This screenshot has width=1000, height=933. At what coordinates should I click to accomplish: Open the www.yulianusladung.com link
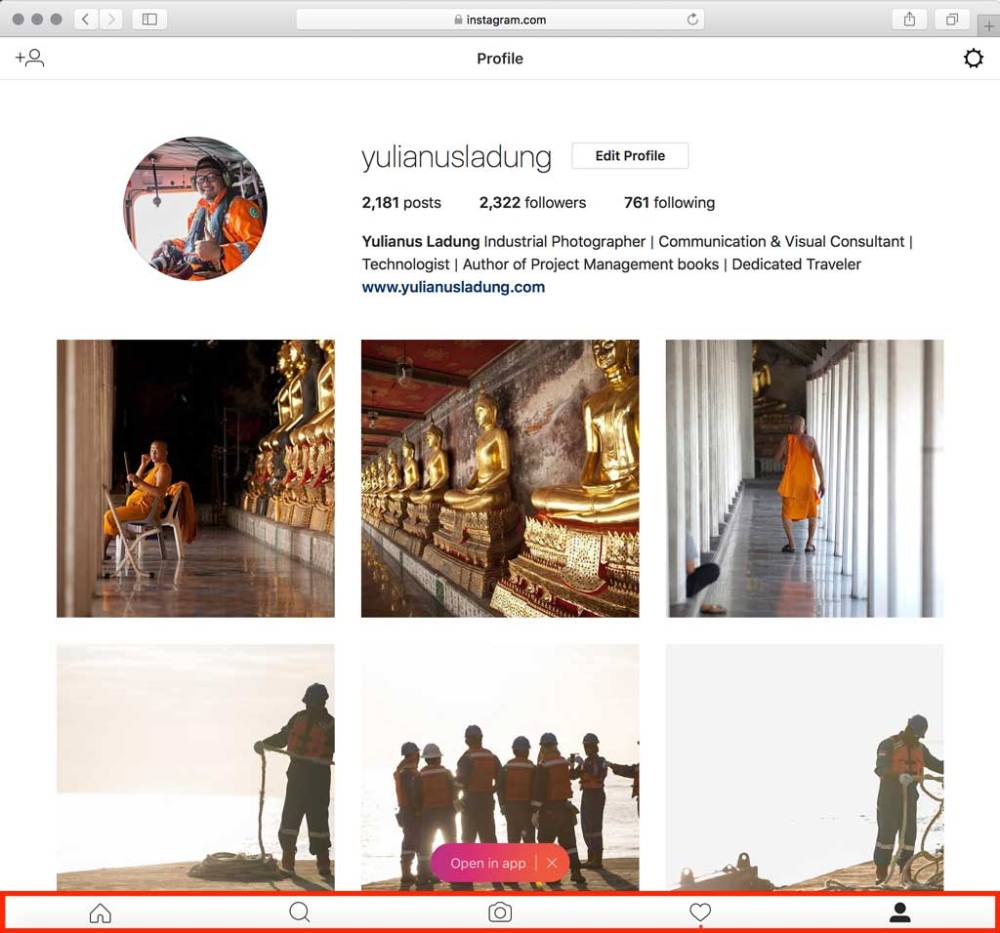(453, 287)
